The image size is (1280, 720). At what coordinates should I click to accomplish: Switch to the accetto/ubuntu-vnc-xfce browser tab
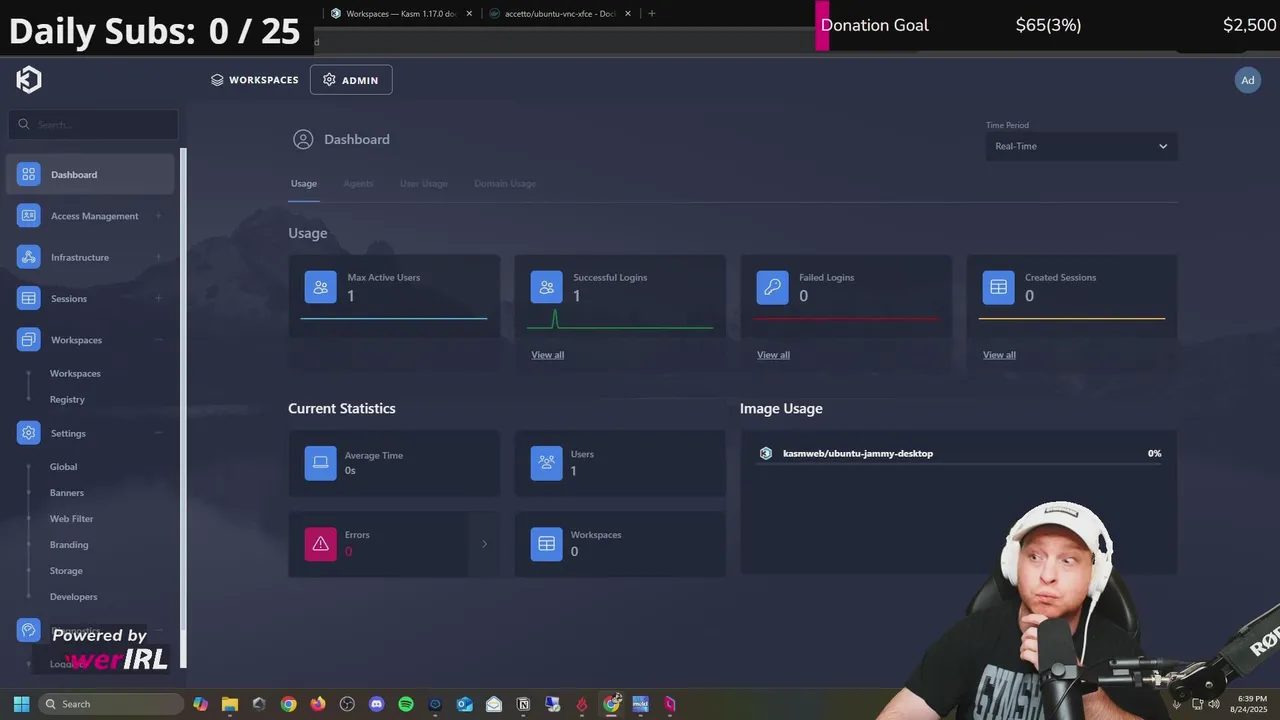(560, 14)
